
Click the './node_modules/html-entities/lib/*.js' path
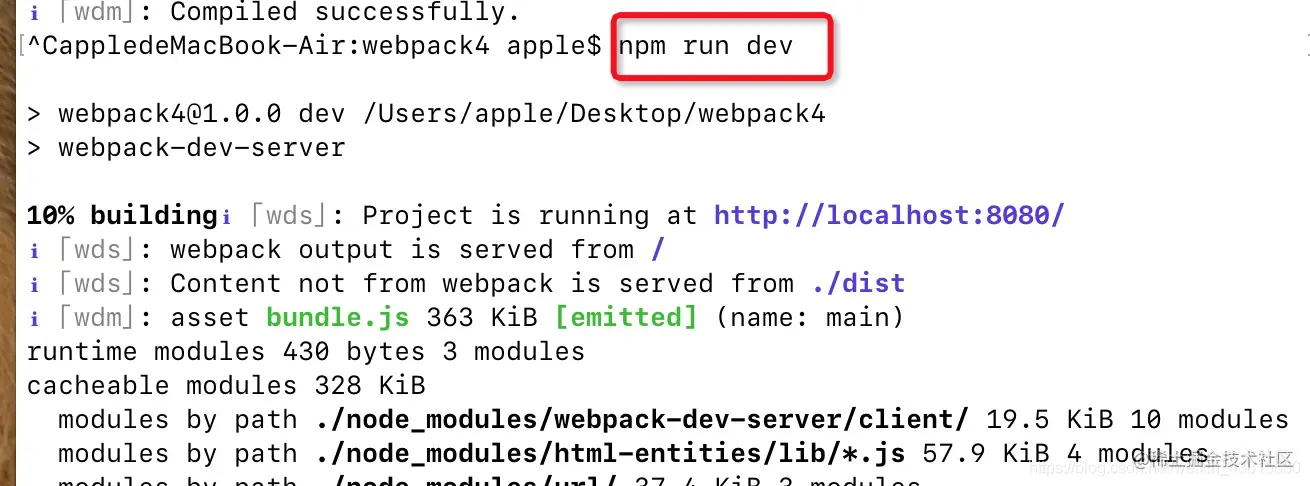(x=609, y=453)
